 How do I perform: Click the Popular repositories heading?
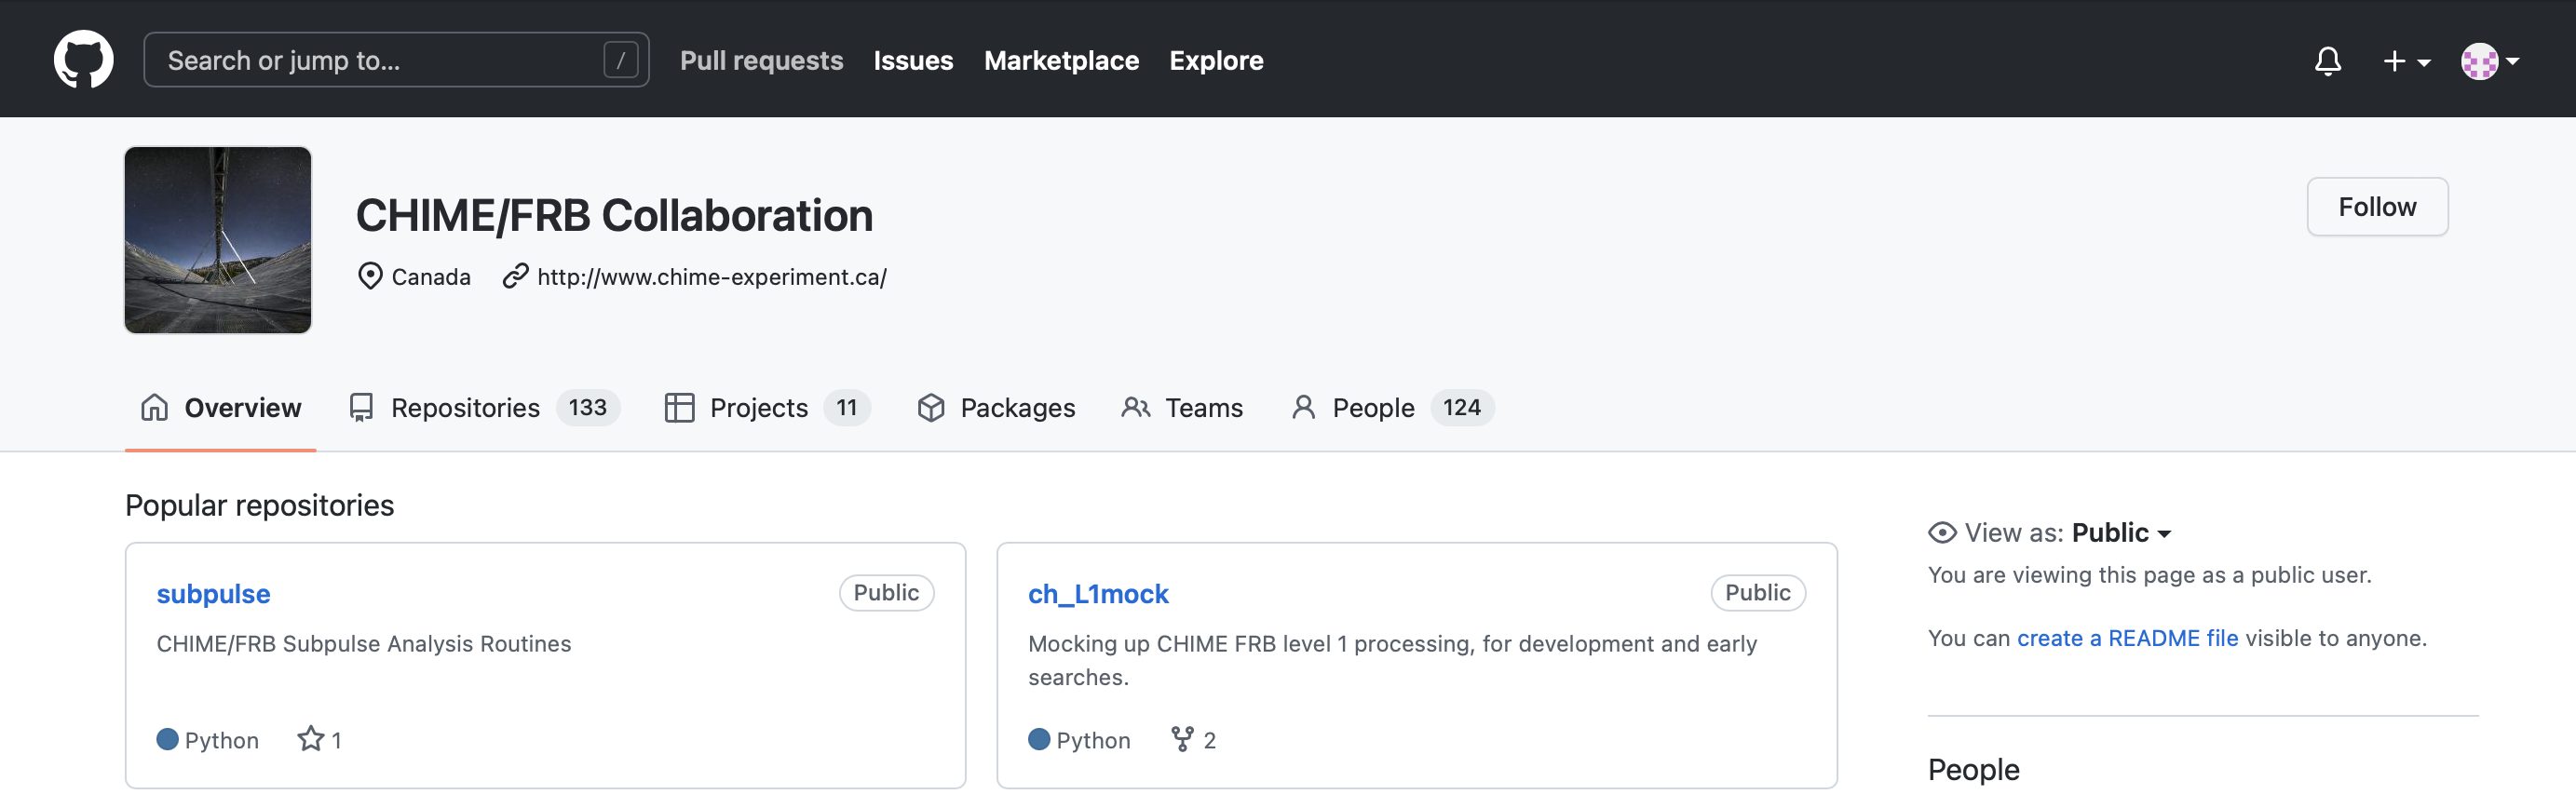pos(259,505)
